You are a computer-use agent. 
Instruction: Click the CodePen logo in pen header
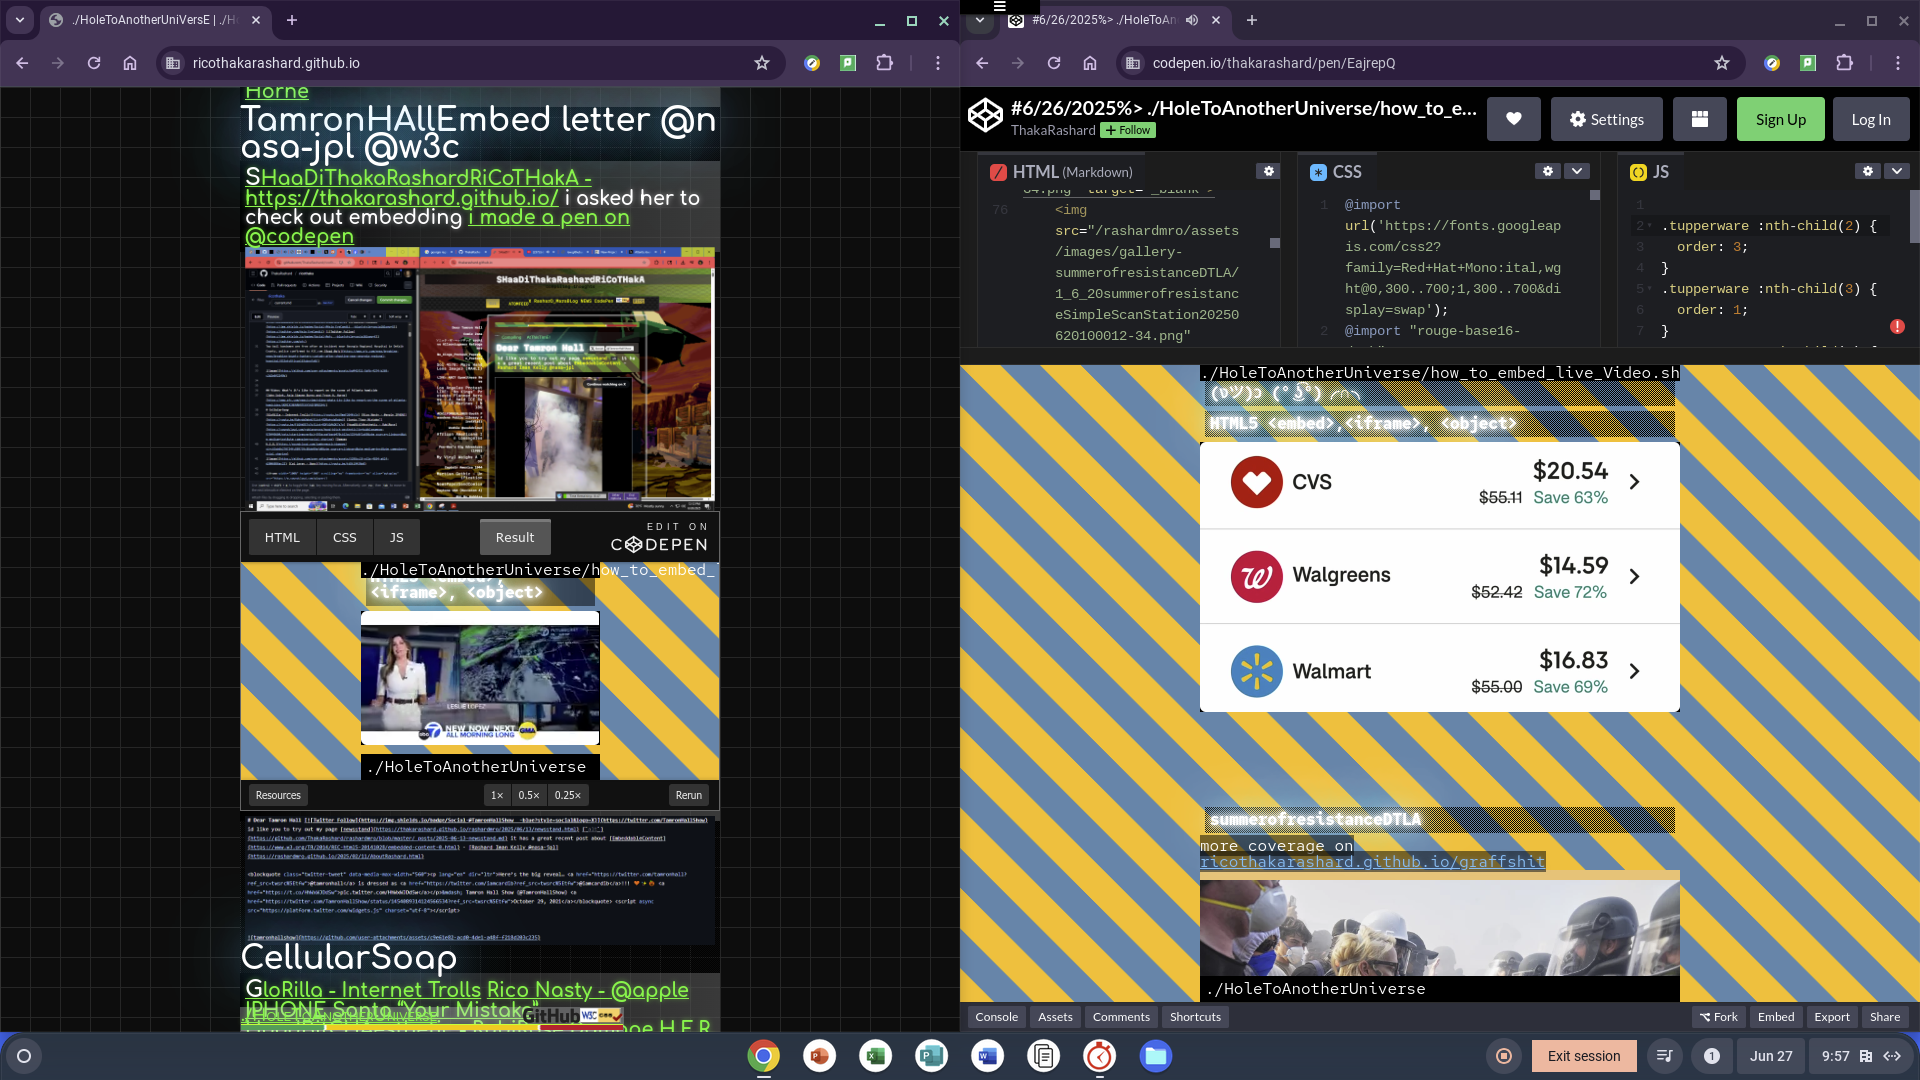point(985,117)
